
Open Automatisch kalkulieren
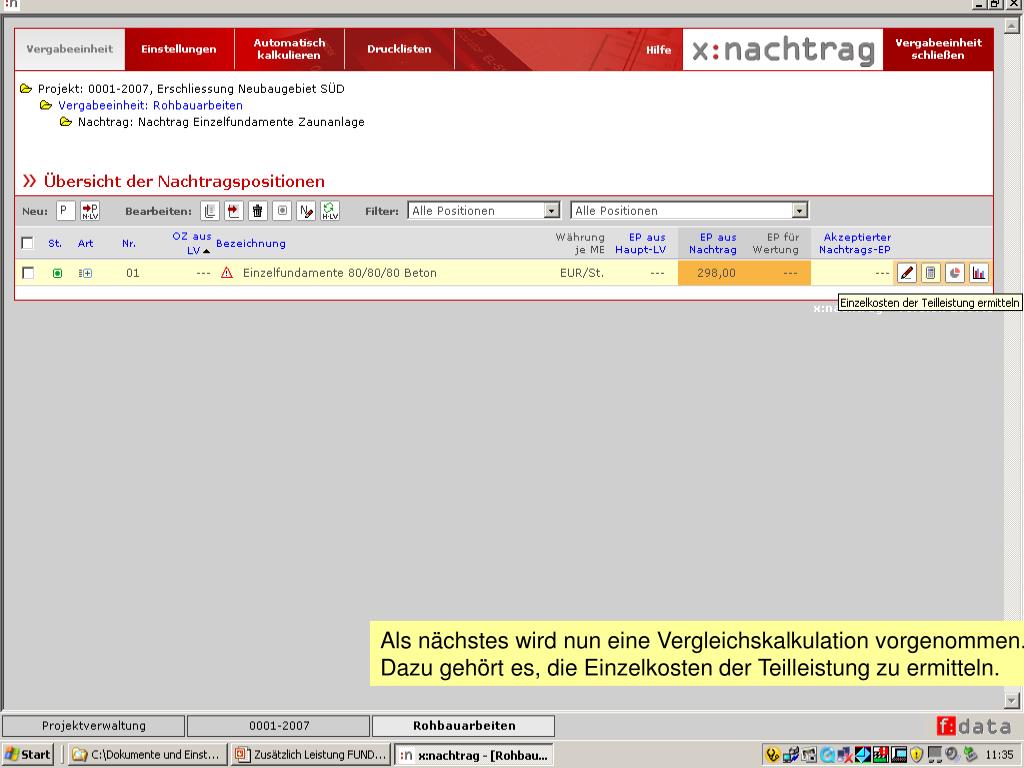289,49
